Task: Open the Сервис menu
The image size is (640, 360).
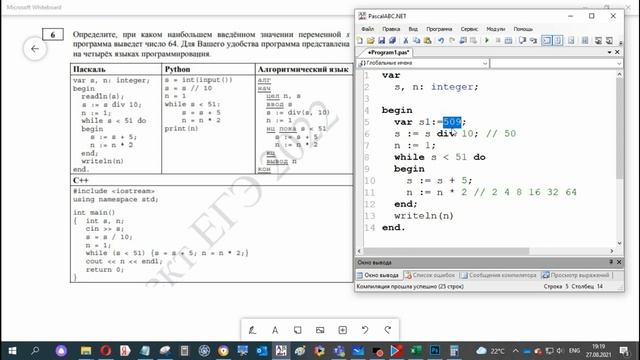Action: pyautogui.click(x=469, y=29)
